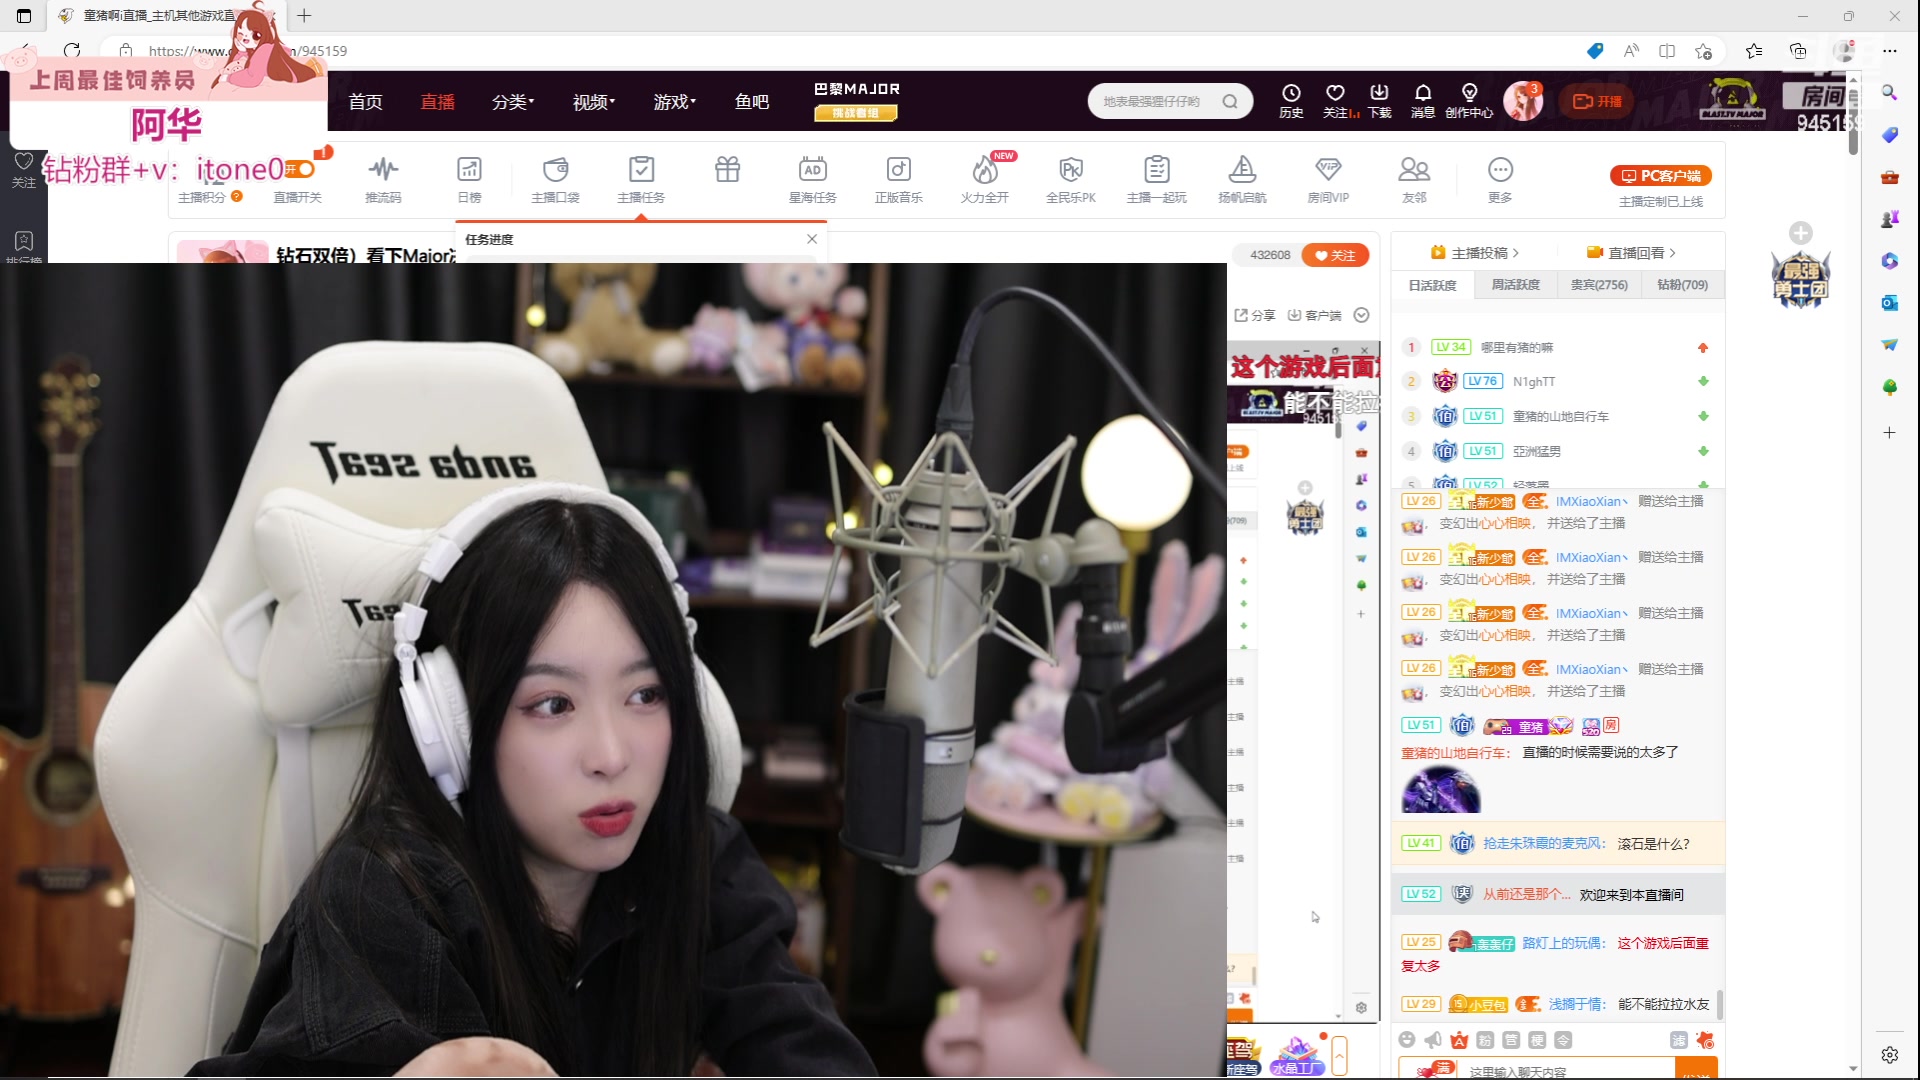Click the orange 关注 follow button

(1335, 255)
